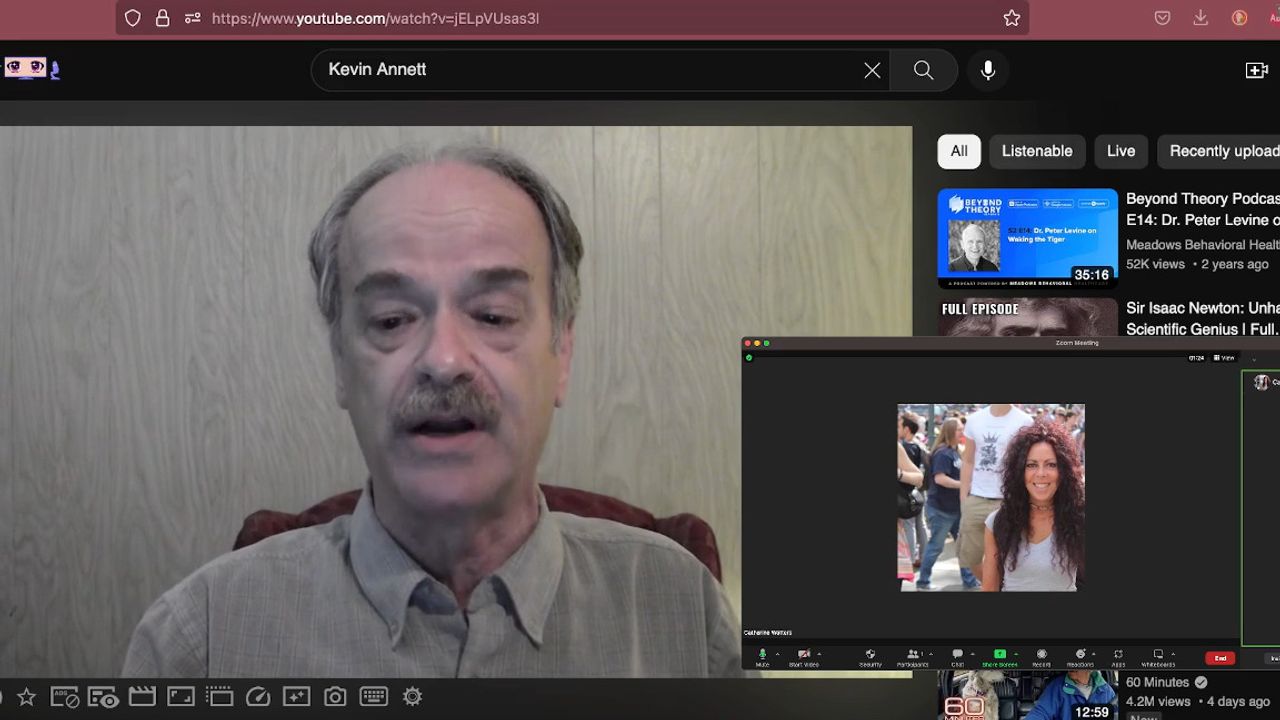Open the playback speed gauge icon
This screenshot has height=720, width=1280.
pos(257,697)
